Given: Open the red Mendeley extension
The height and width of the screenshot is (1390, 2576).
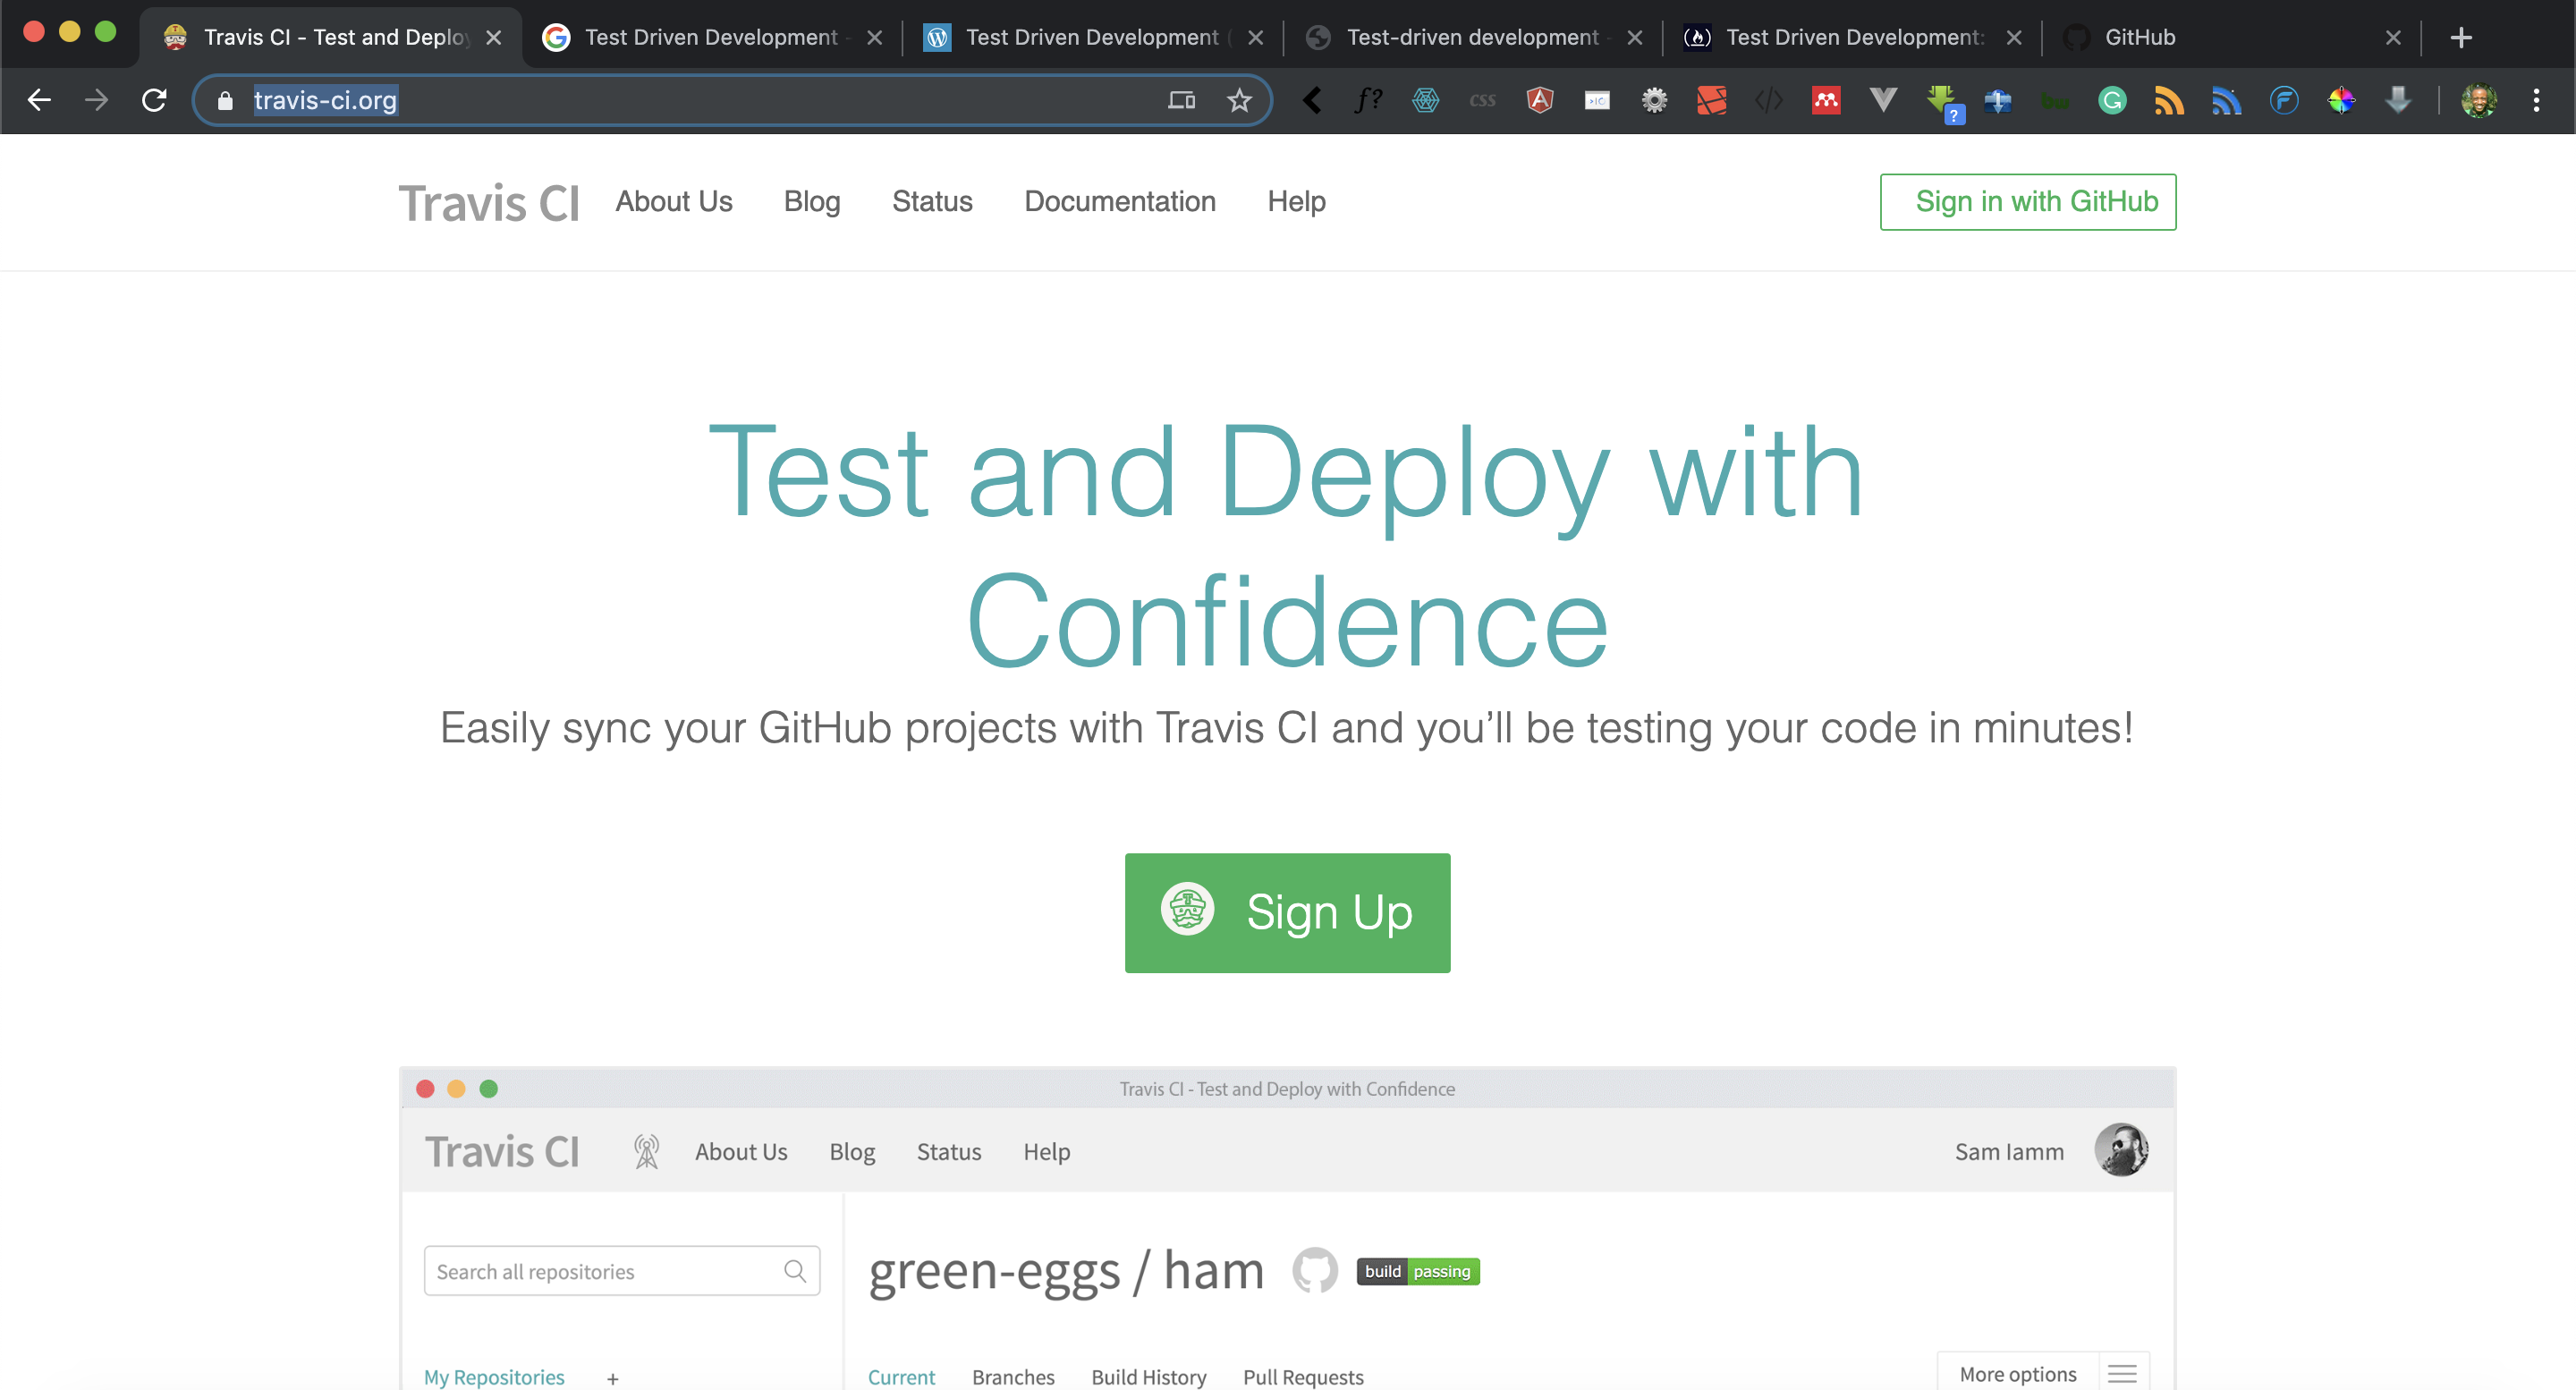Looking at the screenshot, I should click(x=1826, y=100).
